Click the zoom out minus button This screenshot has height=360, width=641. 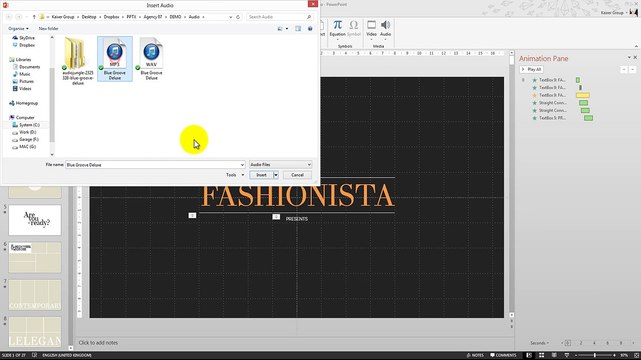[576, 355]
